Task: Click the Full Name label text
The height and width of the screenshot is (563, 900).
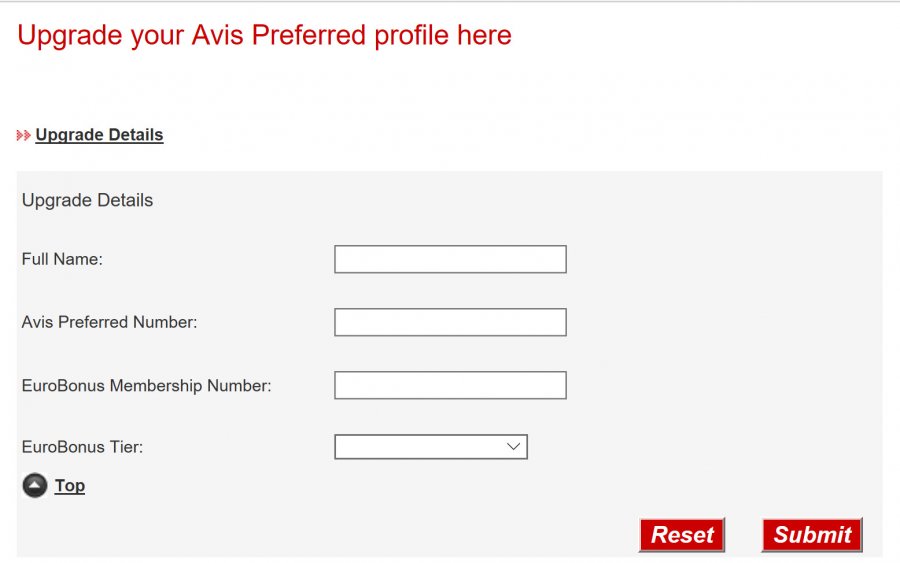Action: point(62,259)
